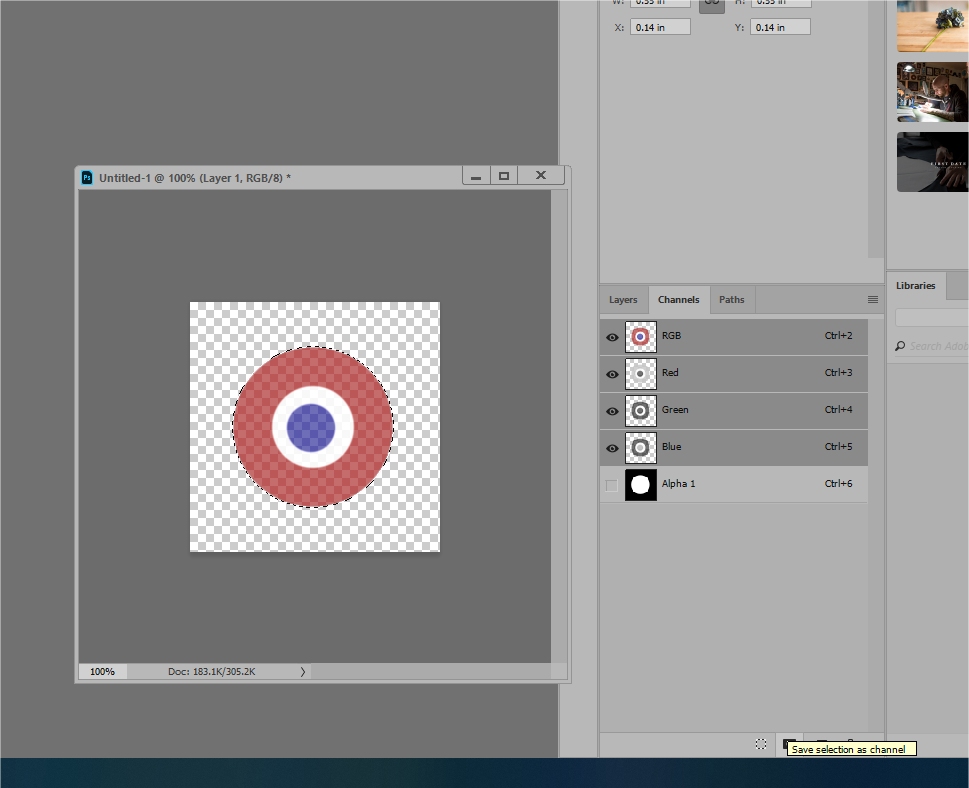Select the Alpha 1 channel row
The height and width of the screenshot is (788, 969).
point(734,485)
